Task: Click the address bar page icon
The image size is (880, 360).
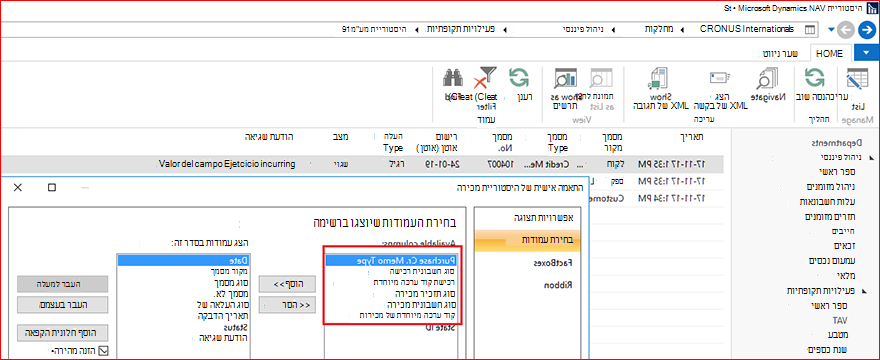Action: [810, 29]
